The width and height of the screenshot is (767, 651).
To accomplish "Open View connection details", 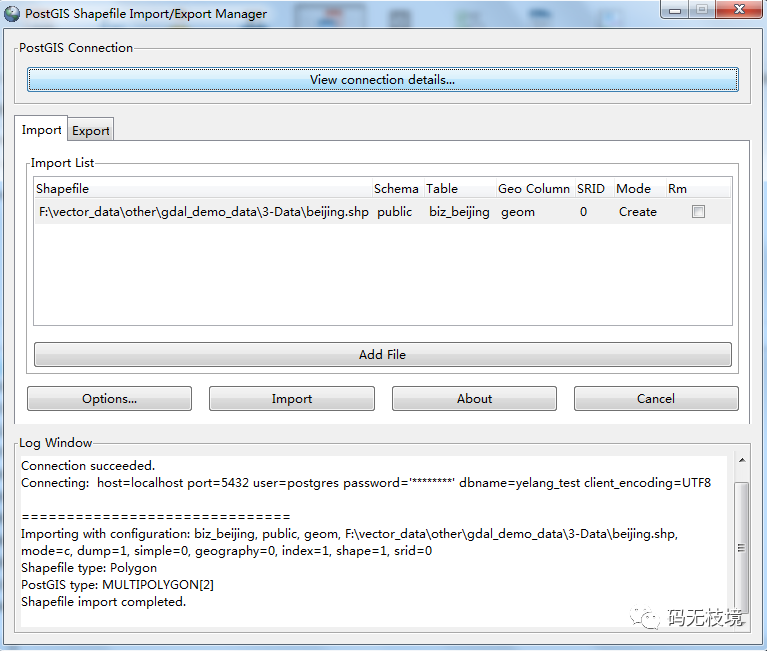I will point(383,80).
